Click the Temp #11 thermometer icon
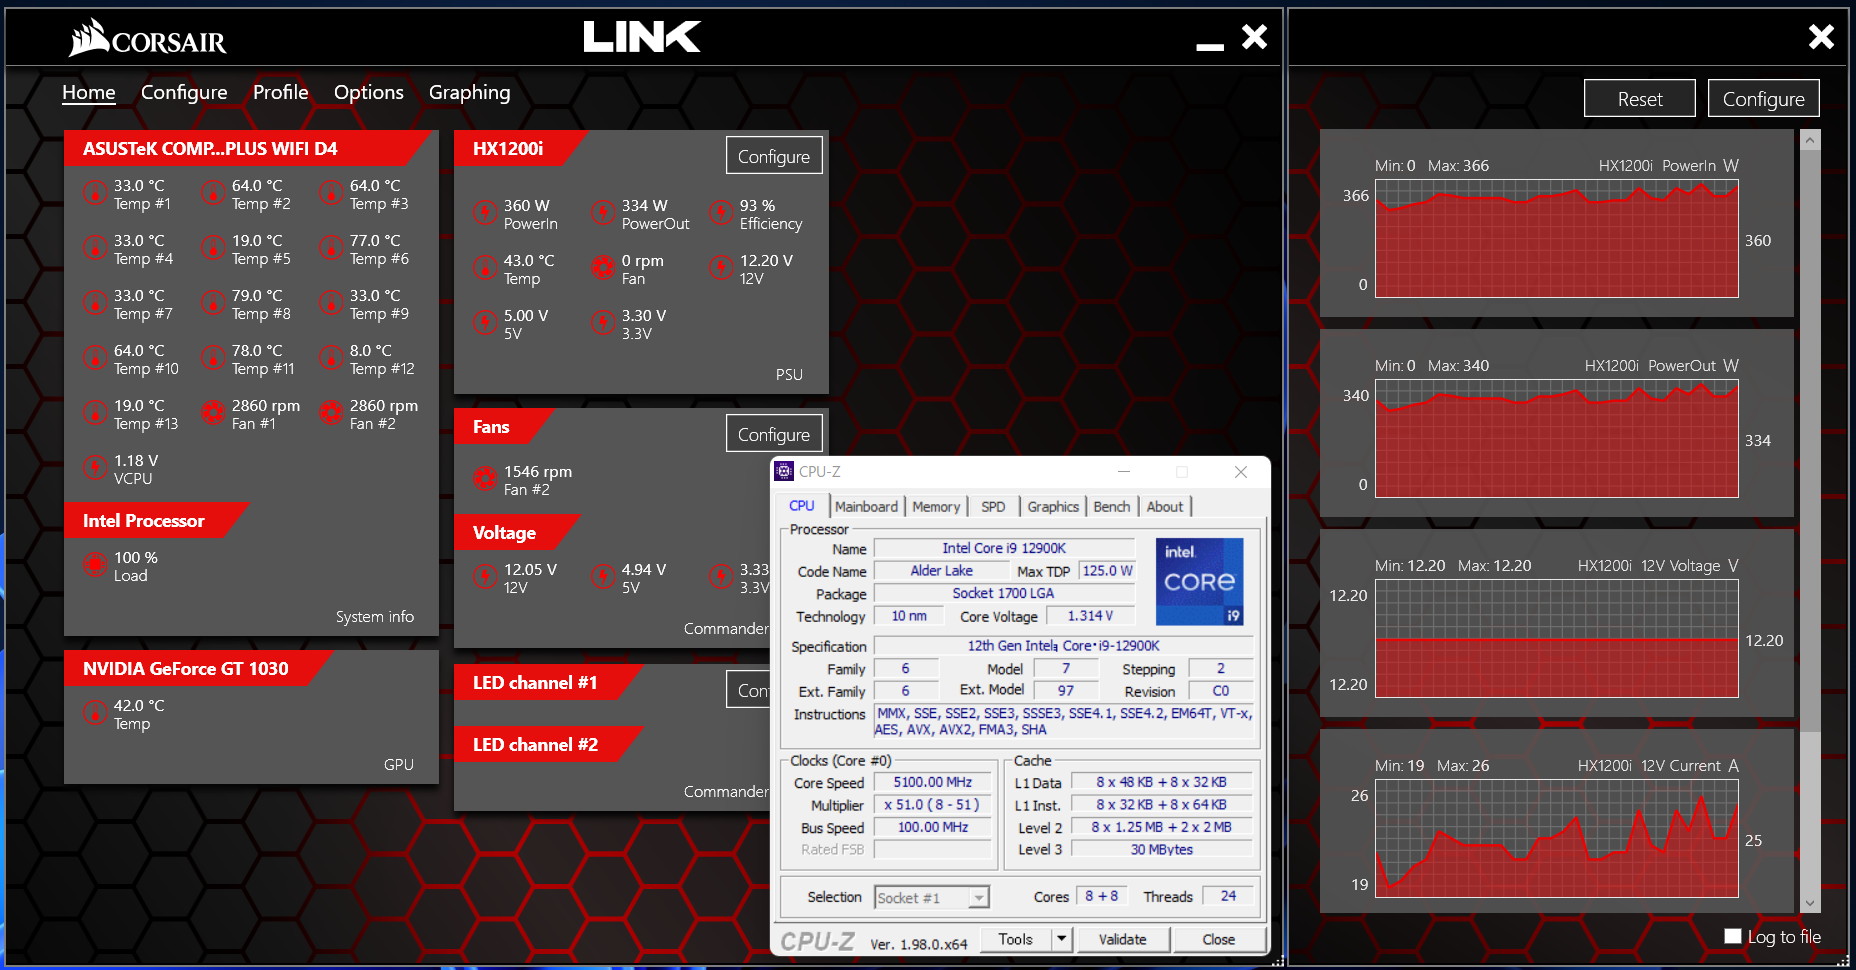This screenshot has height=970, width=1856. pos(213,357)
